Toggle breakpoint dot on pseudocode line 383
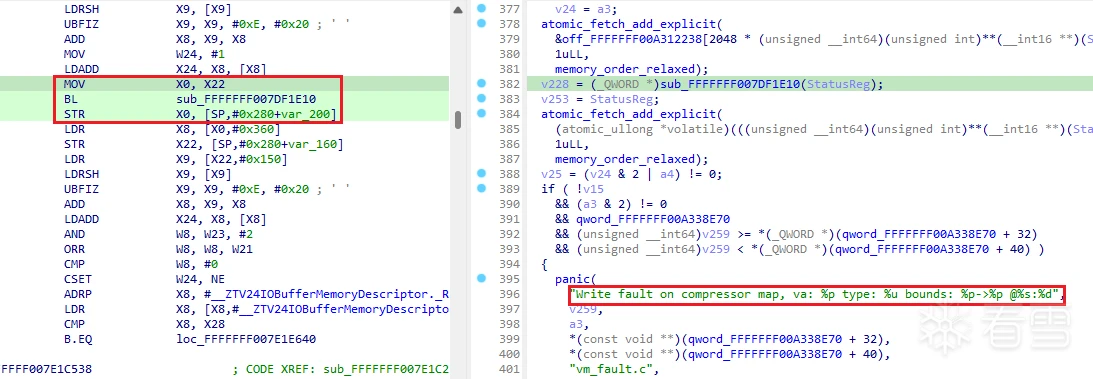The height and width of the screenshot is (379, 1093). coord(481,99)
